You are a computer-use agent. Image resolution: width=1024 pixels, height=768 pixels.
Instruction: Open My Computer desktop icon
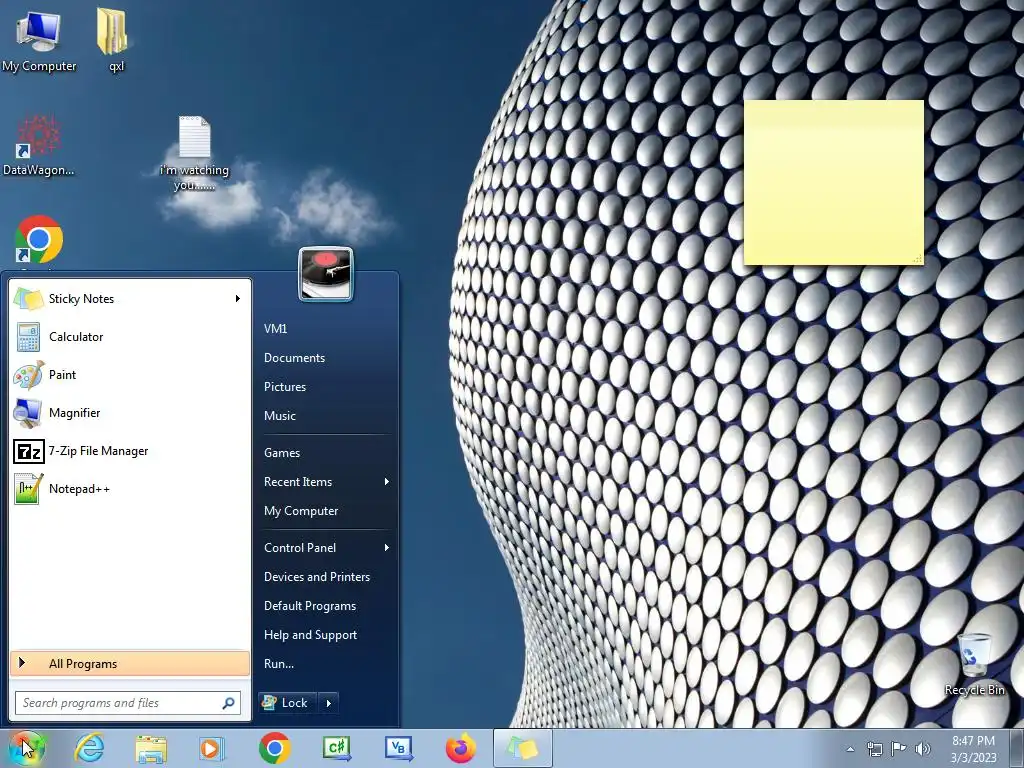[39, 40]
